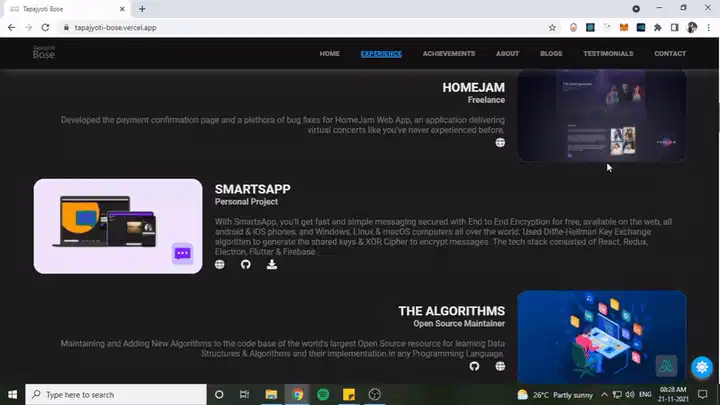Open Chrome side panel icon
This screenshot has height=405, width=720.
point(675,28)
